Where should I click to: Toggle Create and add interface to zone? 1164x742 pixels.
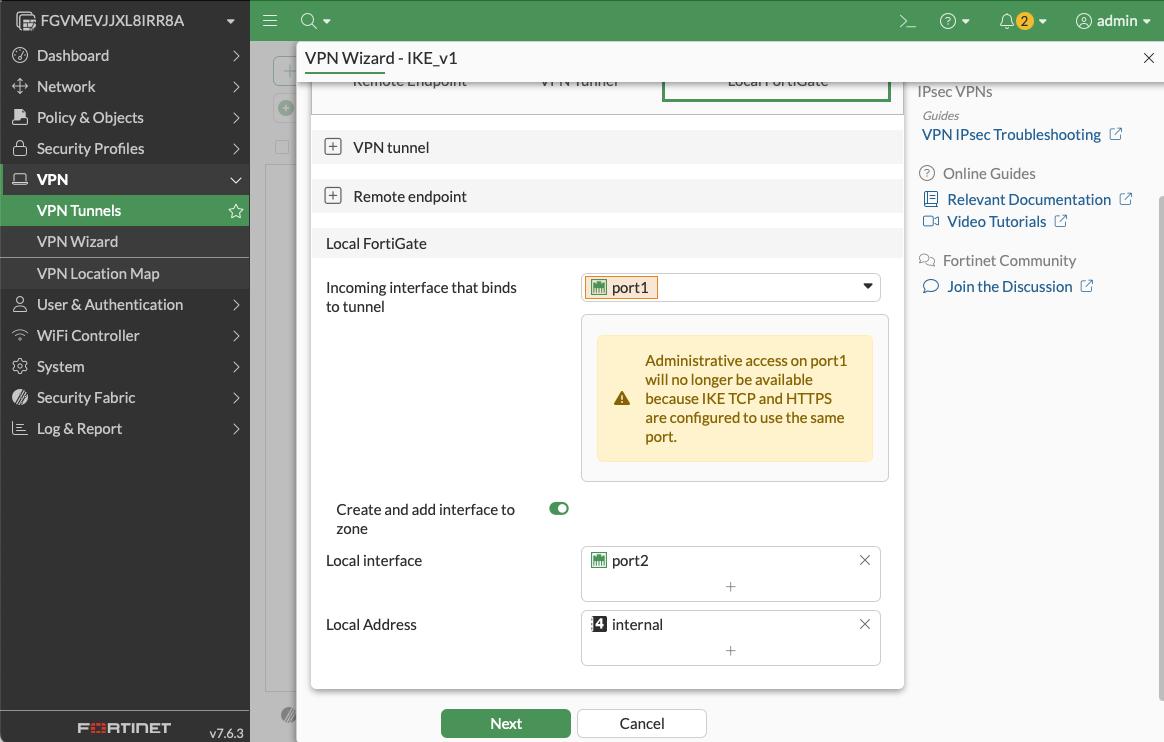[x=559, y=509]
